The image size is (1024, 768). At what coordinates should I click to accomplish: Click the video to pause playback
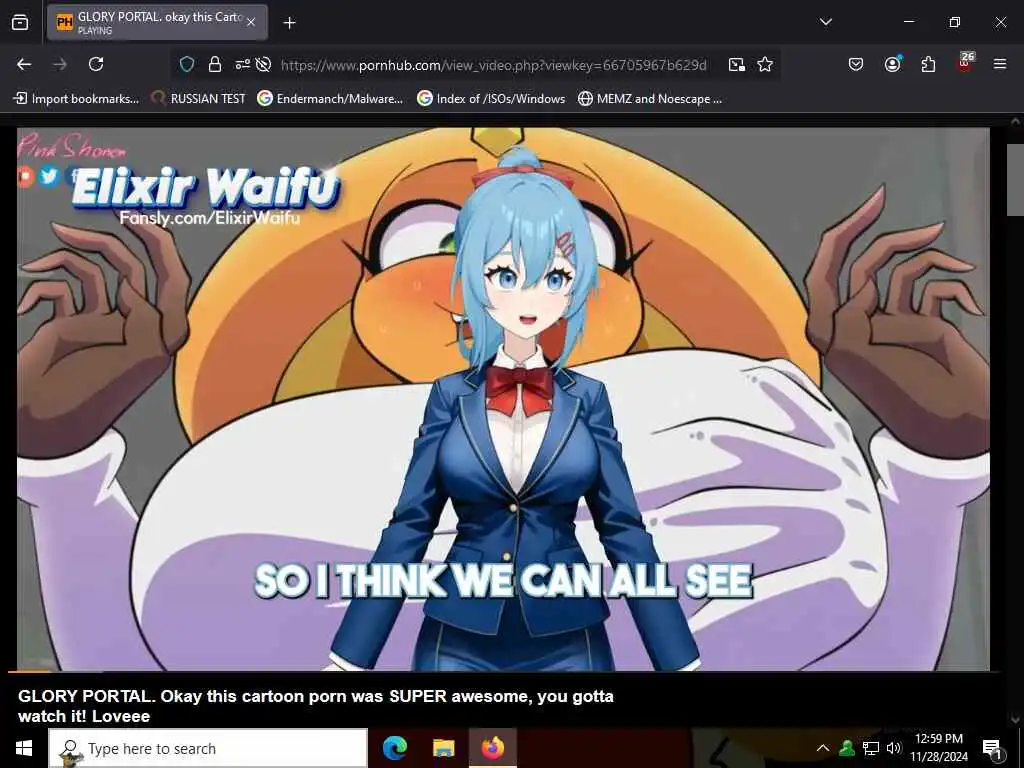click(x=503, y=398)
